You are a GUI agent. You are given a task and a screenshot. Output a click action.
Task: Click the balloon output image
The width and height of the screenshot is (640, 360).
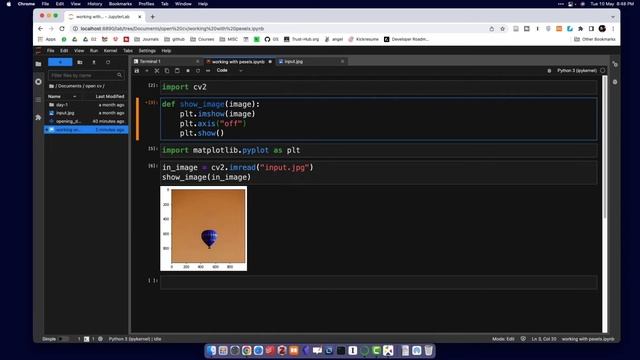click(x=204, y=229)
